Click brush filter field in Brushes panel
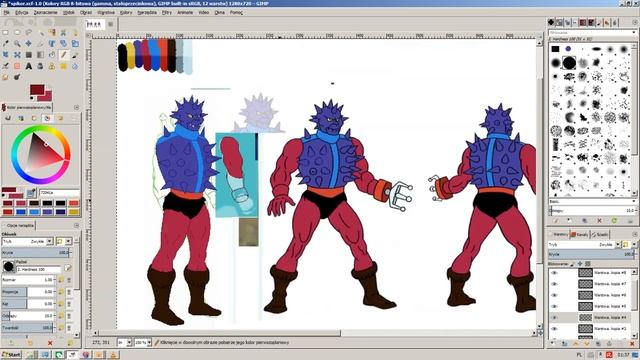Viewport: 640px width, 360px height. point(592,32)
